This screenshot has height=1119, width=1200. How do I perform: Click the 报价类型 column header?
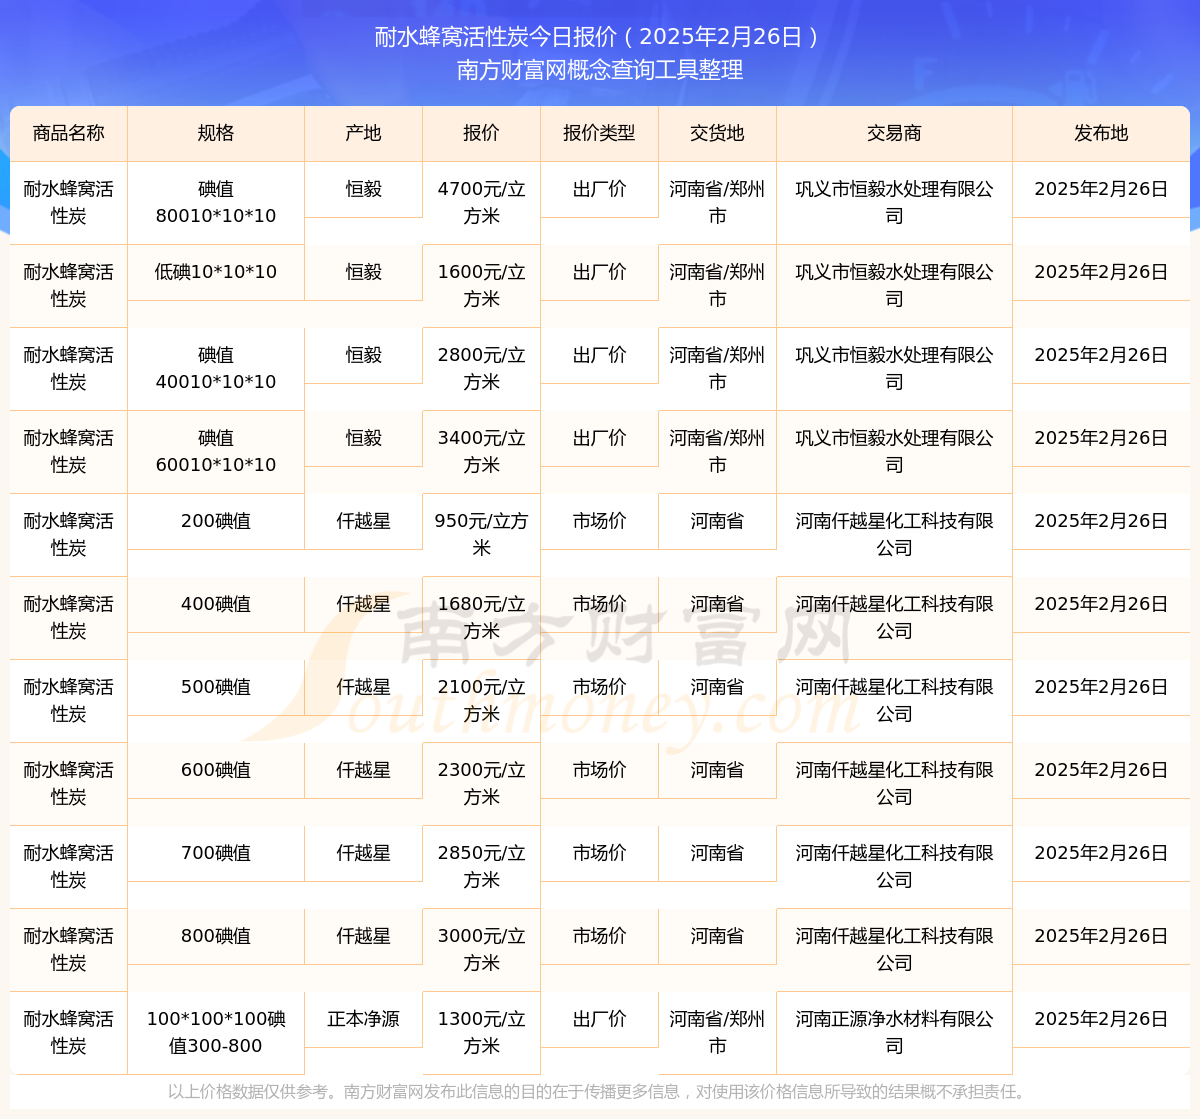pyautogui.click(x=599, y=133)
